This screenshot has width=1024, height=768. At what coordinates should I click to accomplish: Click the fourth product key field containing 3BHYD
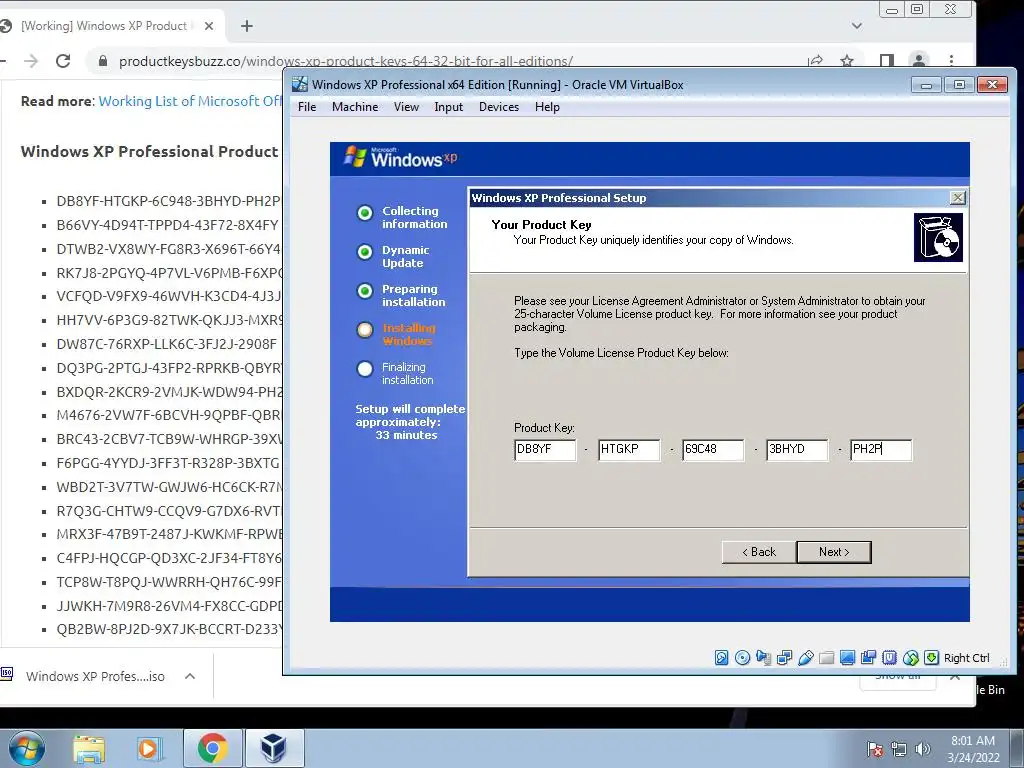tap(797, 449)
